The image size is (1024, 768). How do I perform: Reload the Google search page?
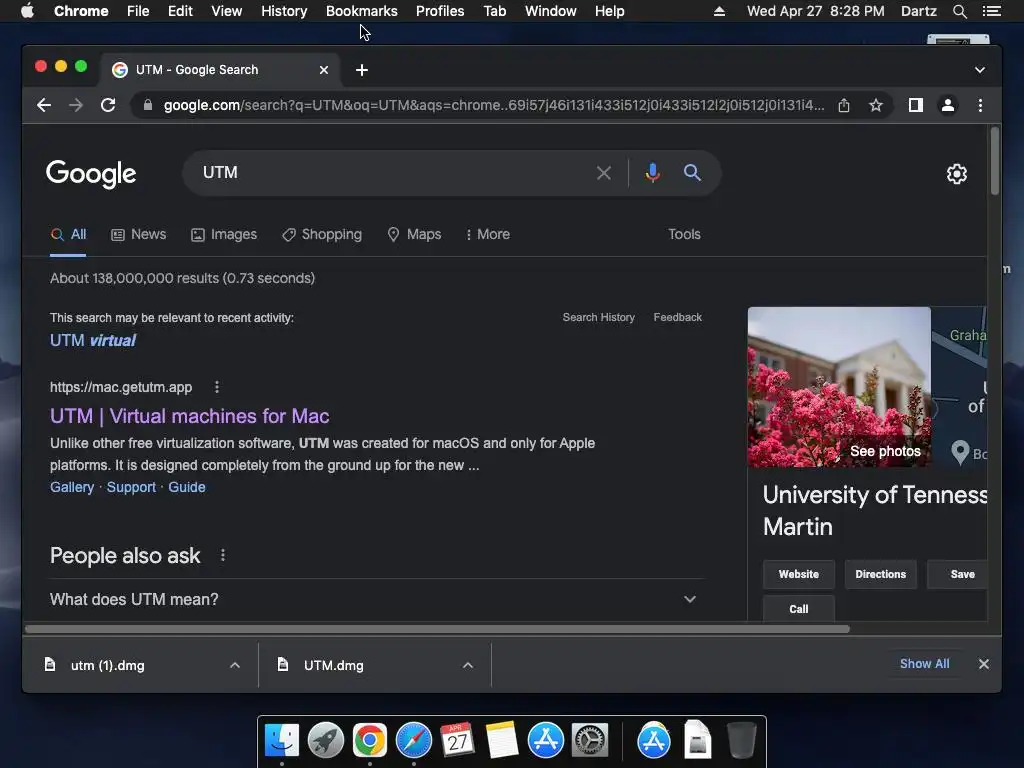pyautogui.click(x=108, y=105)
